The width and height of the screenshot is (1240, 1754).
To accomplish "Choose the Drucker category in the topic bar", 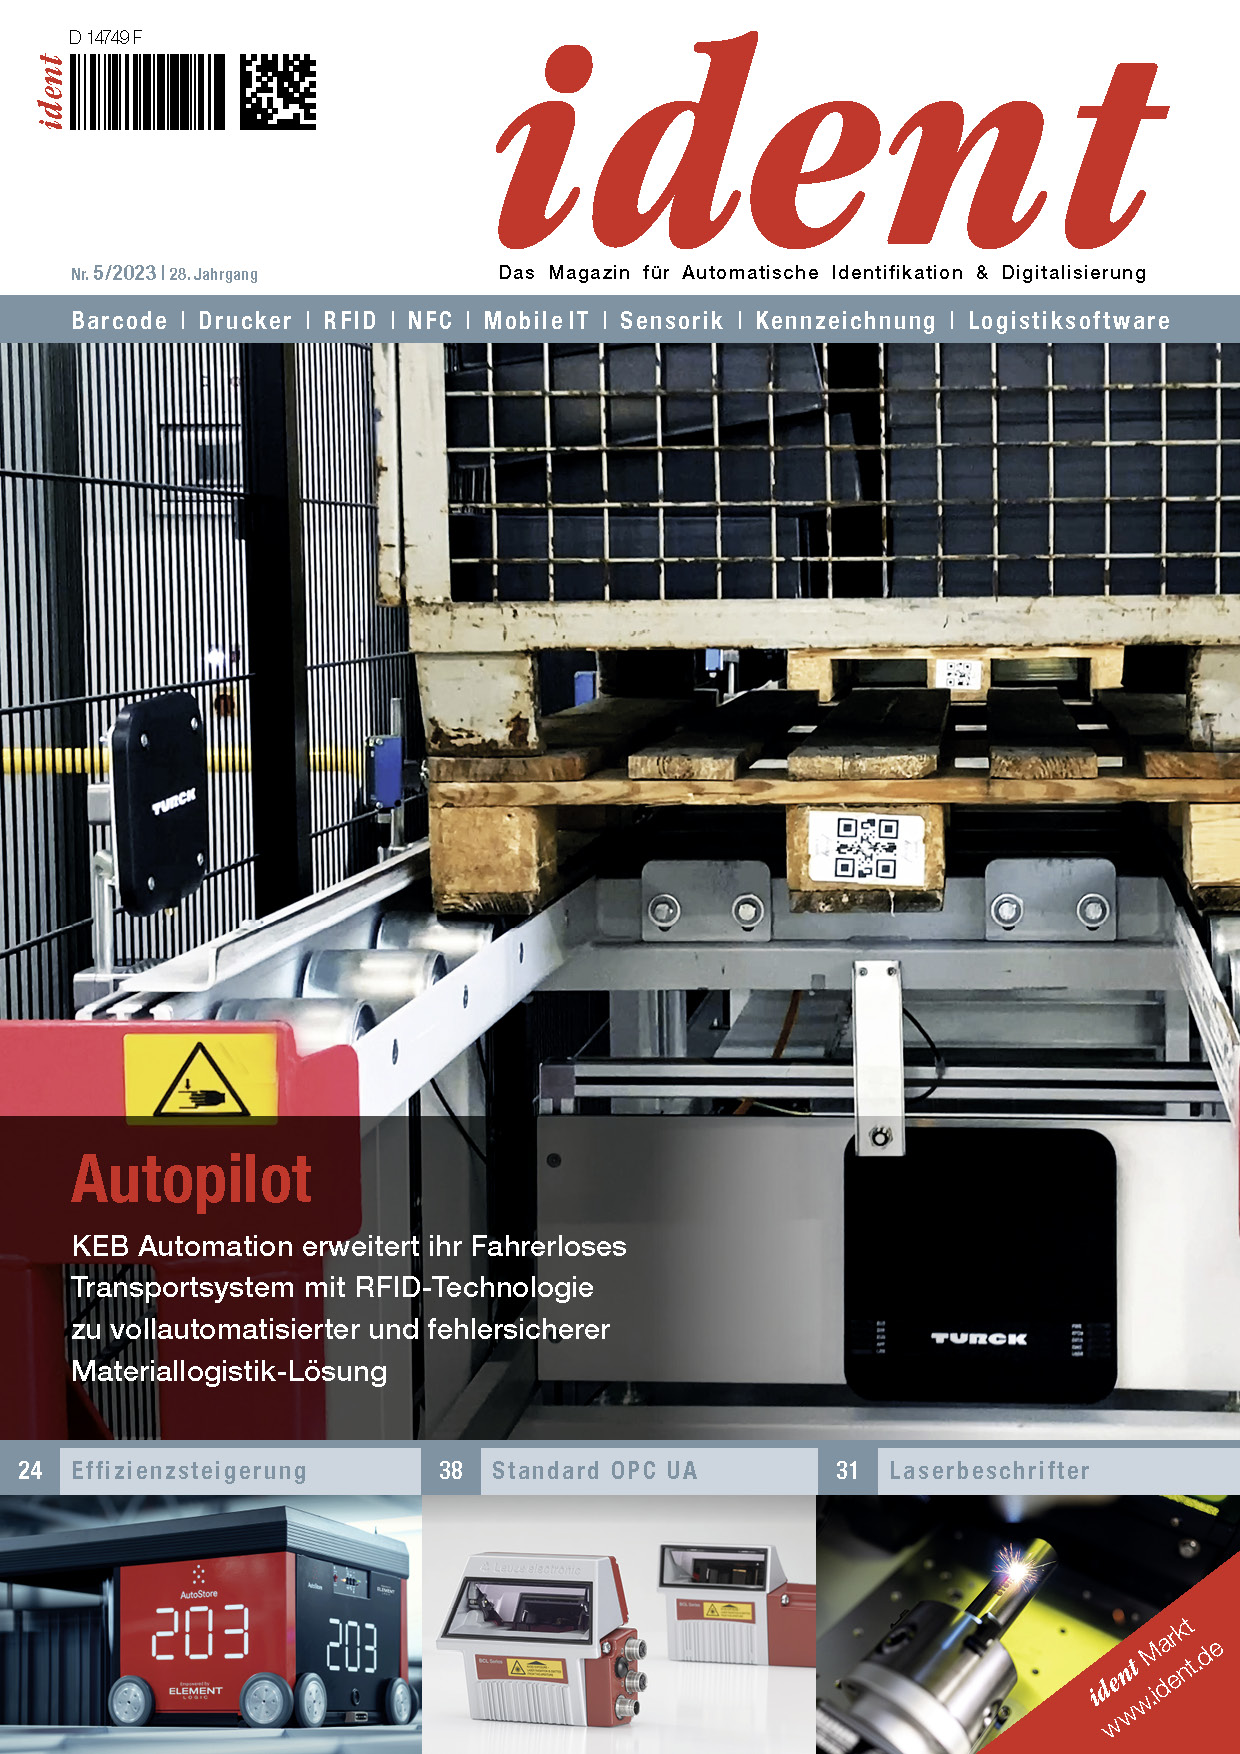I will (245, 321).
